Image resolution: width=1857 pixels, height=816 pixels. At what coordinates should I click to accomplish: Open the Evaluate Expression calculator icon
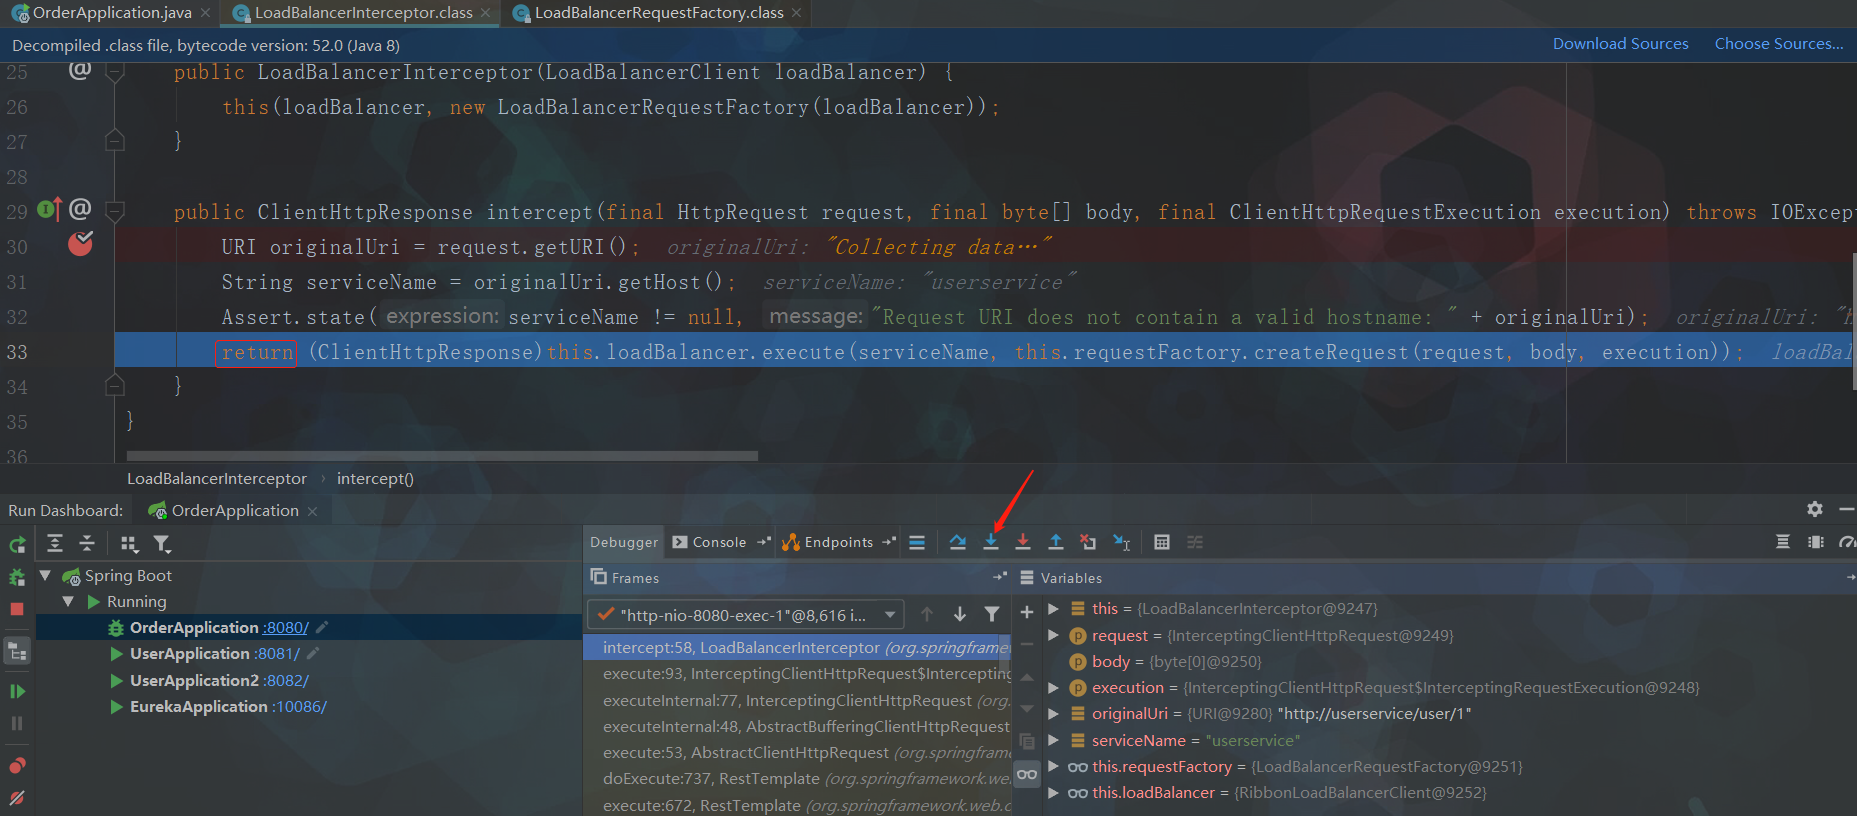coord(1162,542)
